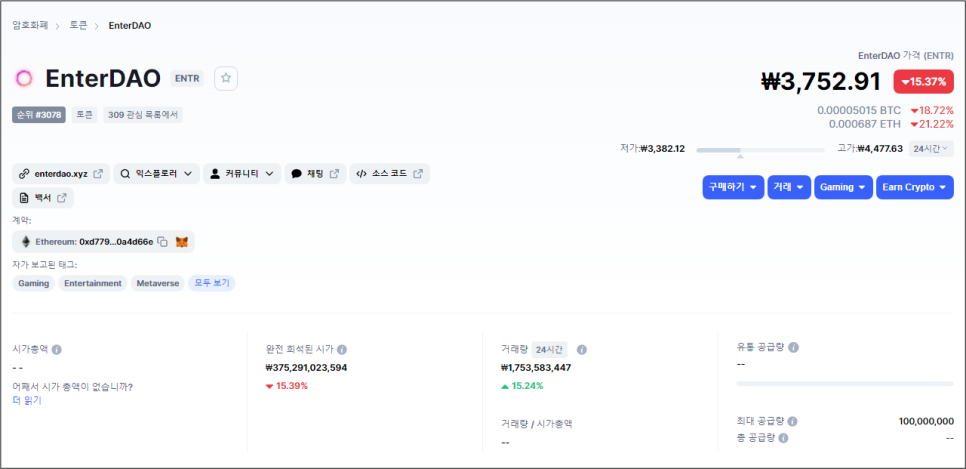Click the ENTR ticker badge
This screenshot has width=966, height=469.
(187, 78)
